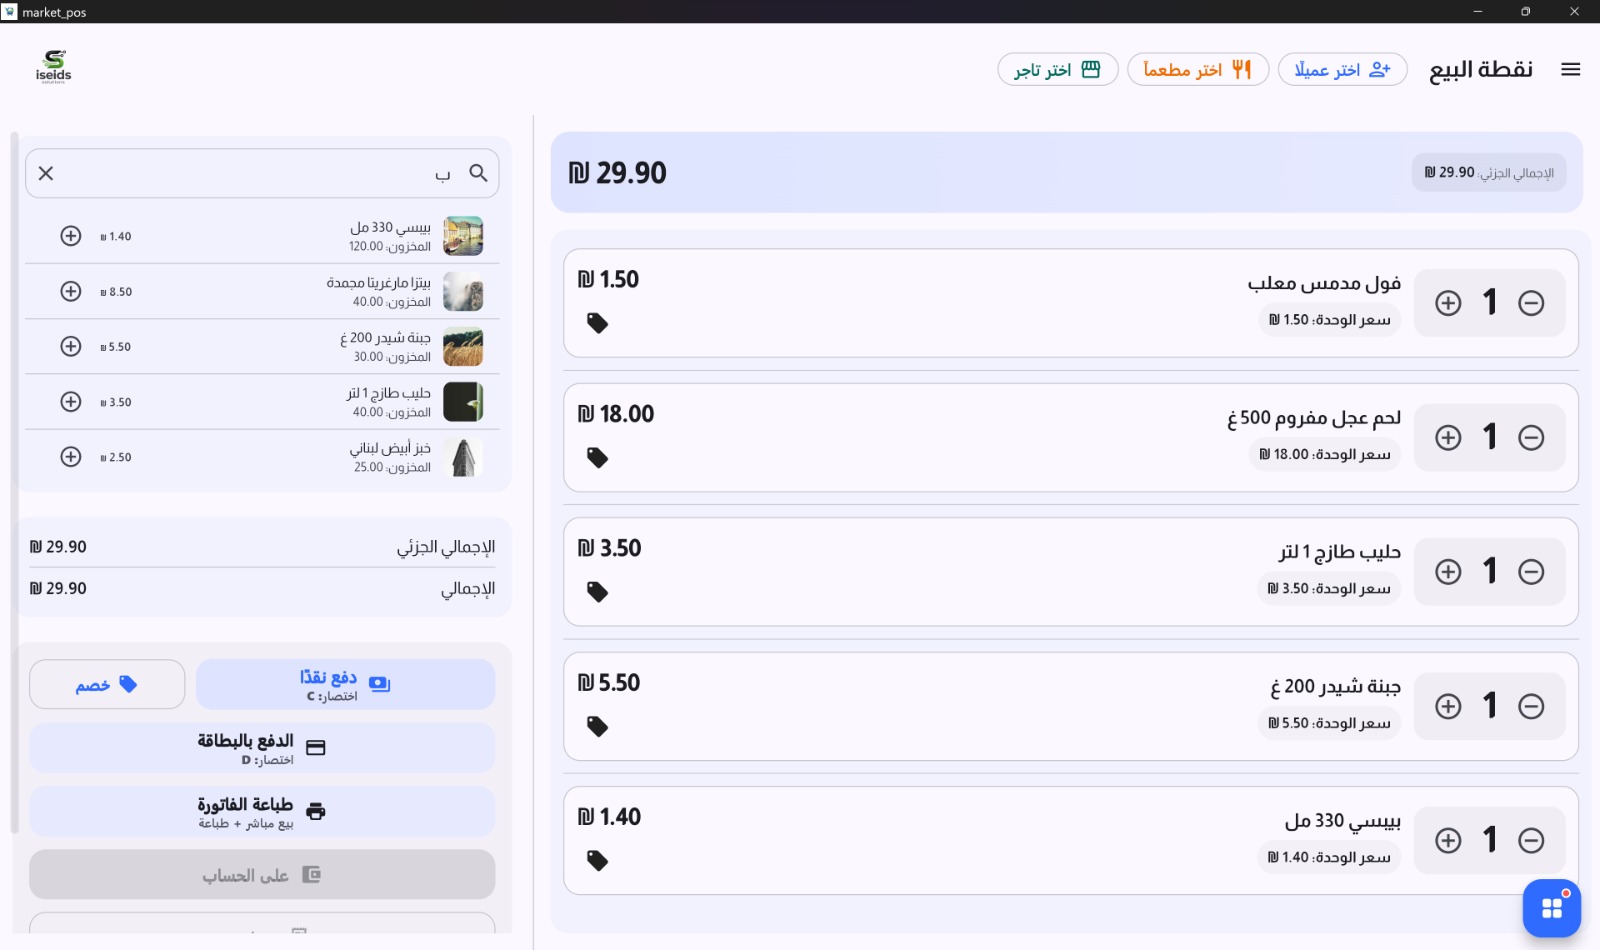Click the اختر مطعما restaurant button
The height and width of the screenshot is (950, 1600).
(1198, 69)
